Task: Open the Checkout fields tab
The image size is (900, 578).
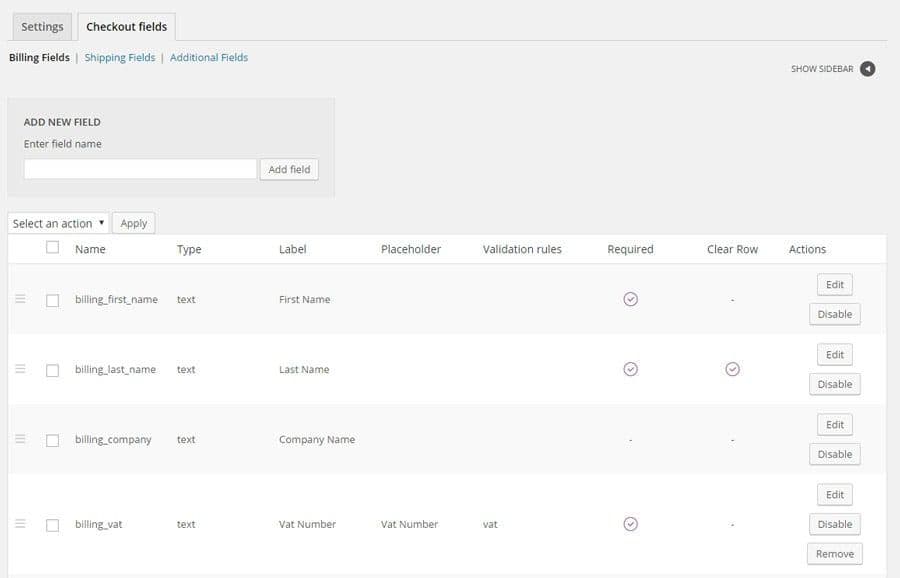Action: tap(126, 27)
